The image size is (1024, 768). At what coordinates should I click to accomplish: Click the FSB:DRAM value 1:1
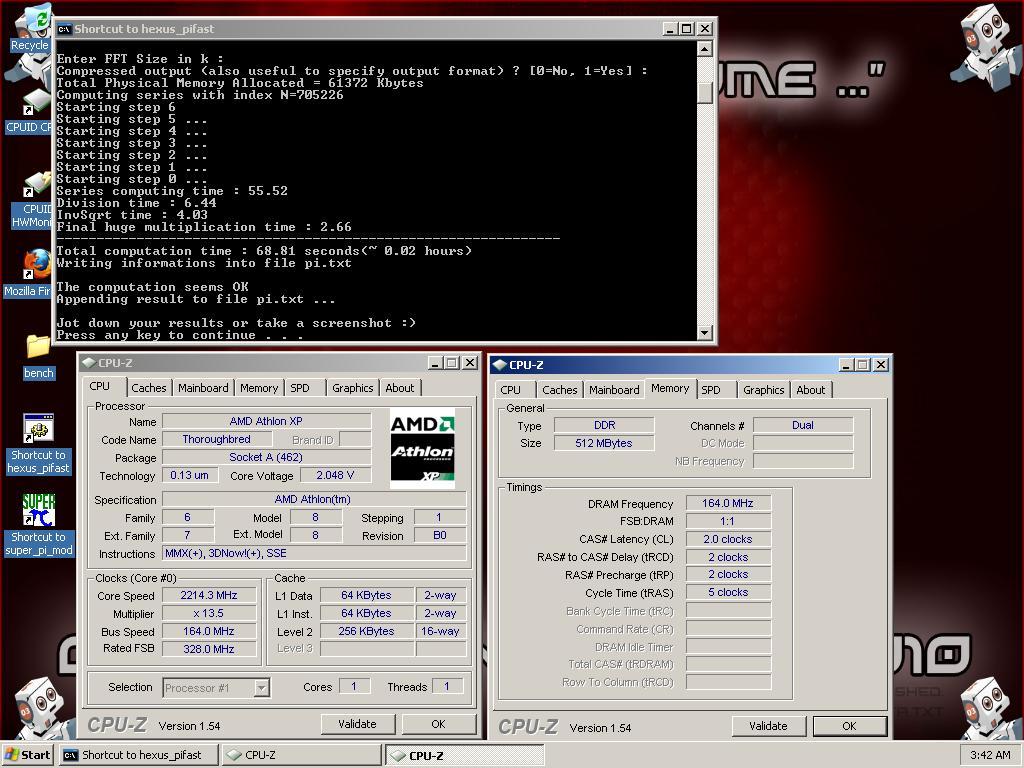[728, 521]
